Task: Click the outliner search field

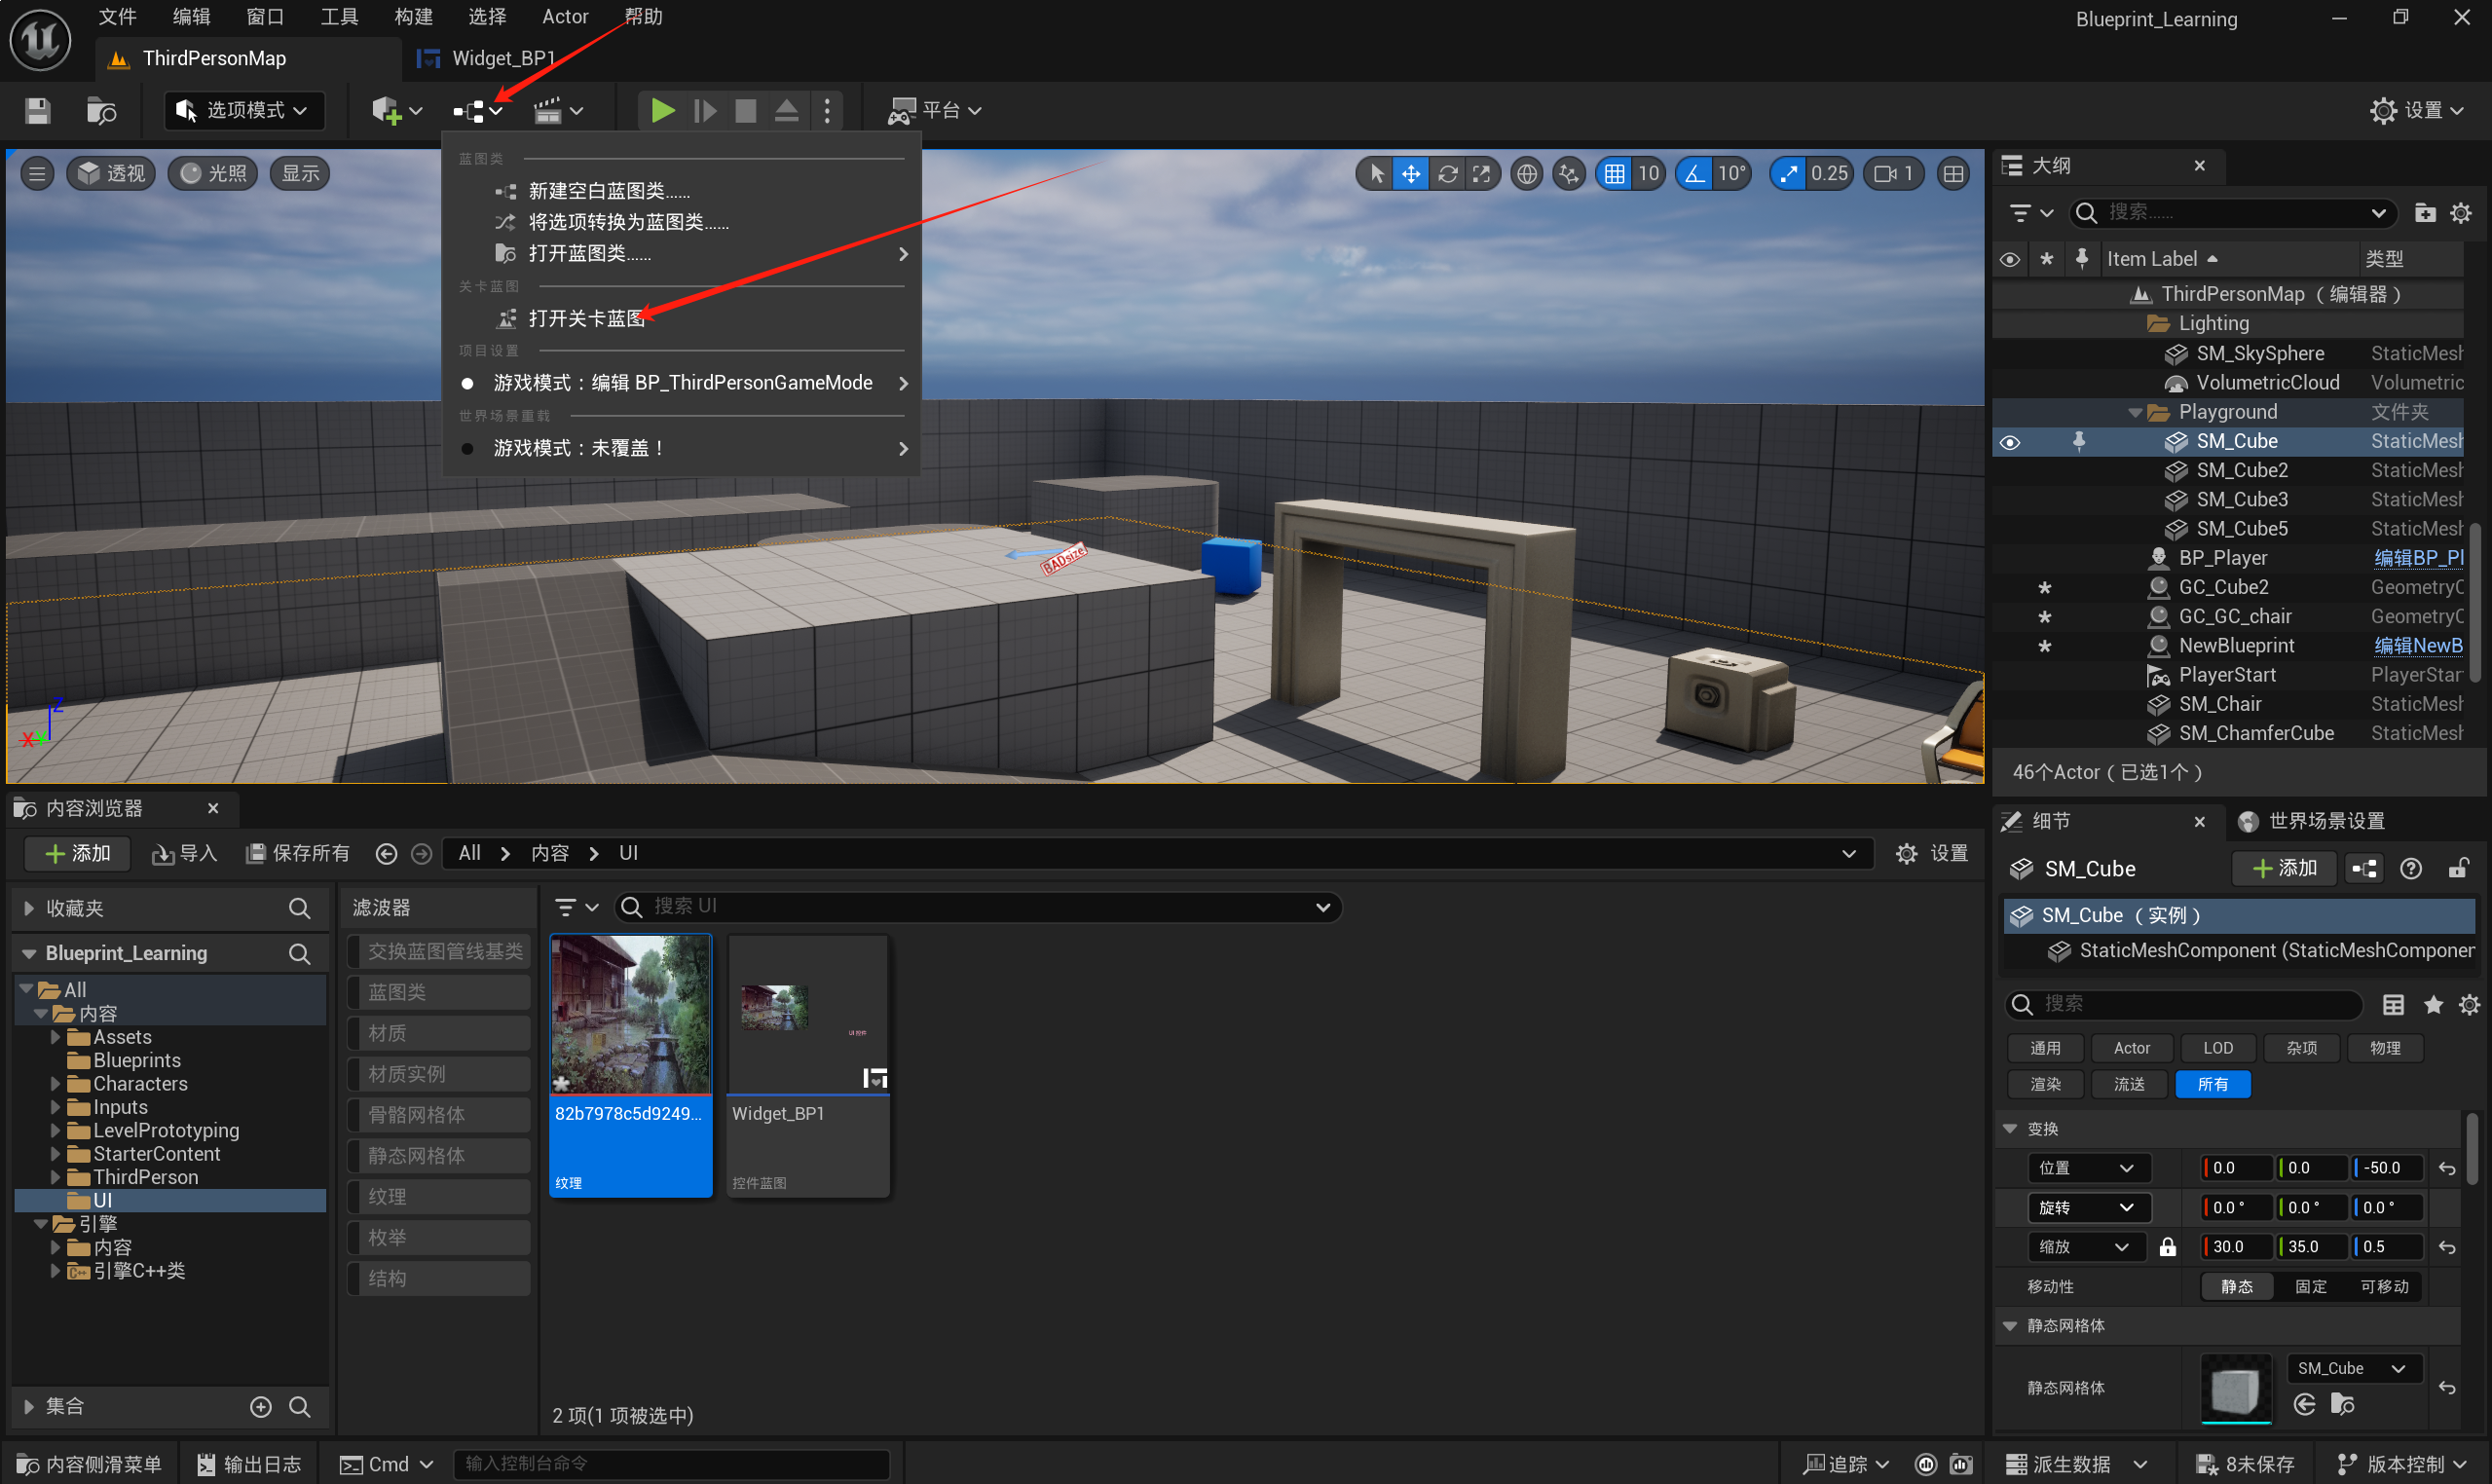Action: coord(2233,213)
